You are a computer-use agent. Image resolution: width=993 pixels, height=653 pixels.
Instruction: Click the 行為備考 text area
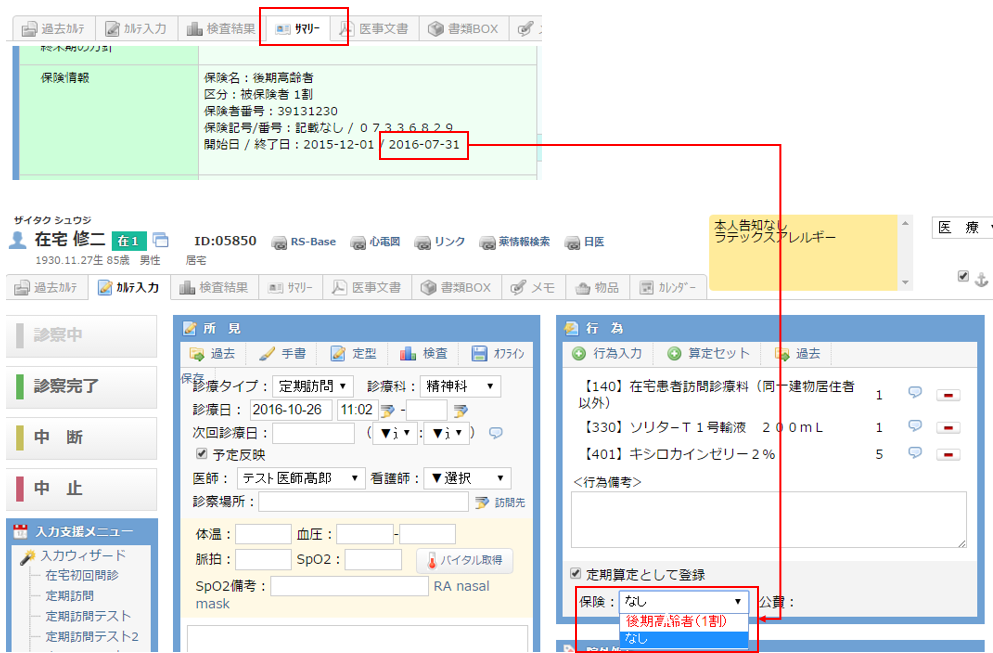(x=769, y=519)
